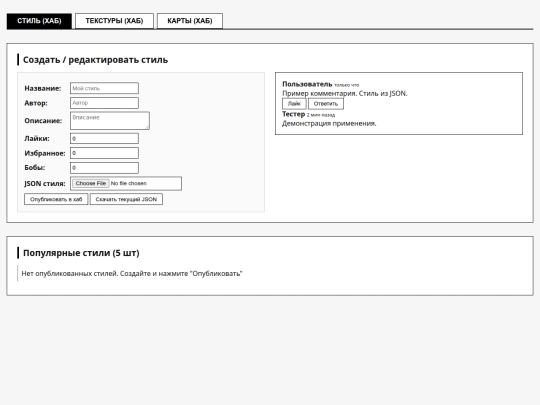Select the Избранное number field
Screen dimensions: 540x405
click(104, 153)
